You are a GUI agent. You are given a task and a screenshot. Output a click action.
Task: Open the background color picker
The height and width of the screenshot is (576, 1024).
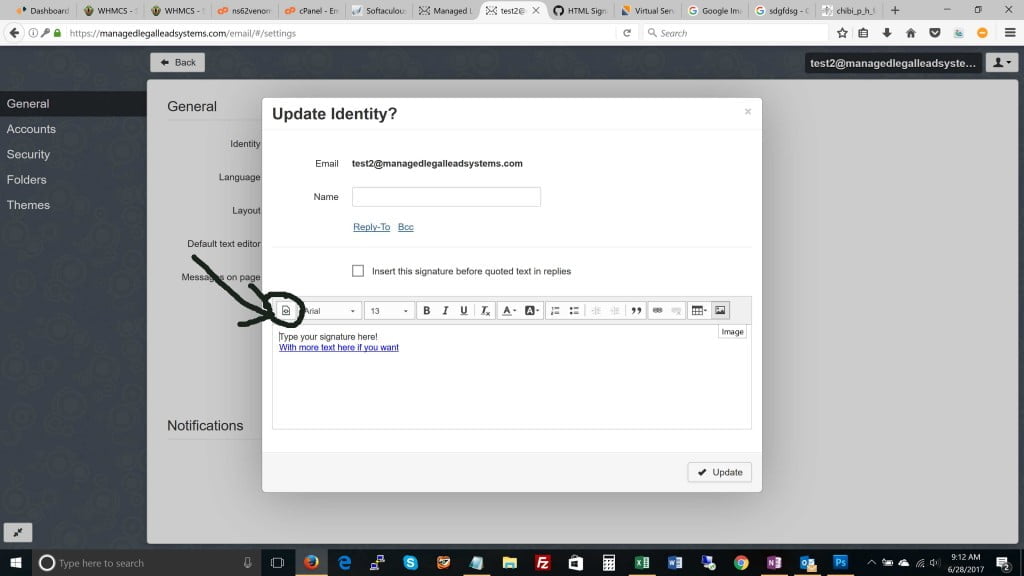[532, 311]
